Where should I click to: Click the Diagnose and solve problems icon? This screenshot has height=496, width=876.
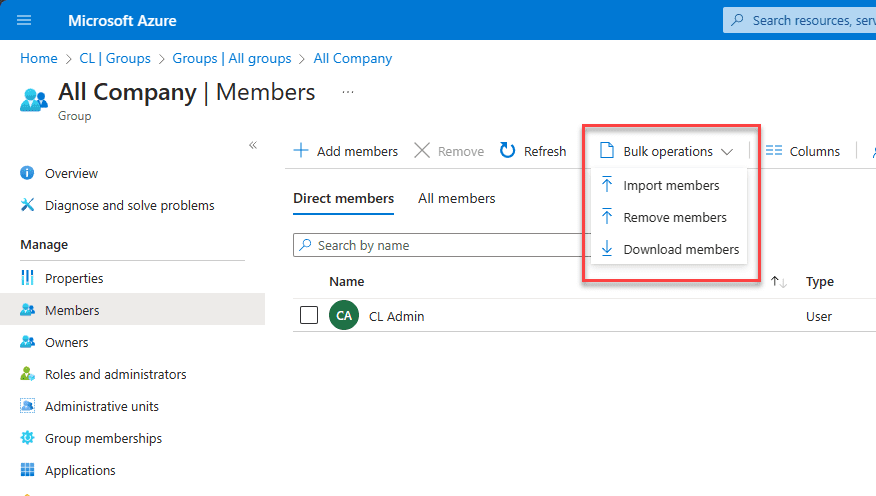pos(27,205)
